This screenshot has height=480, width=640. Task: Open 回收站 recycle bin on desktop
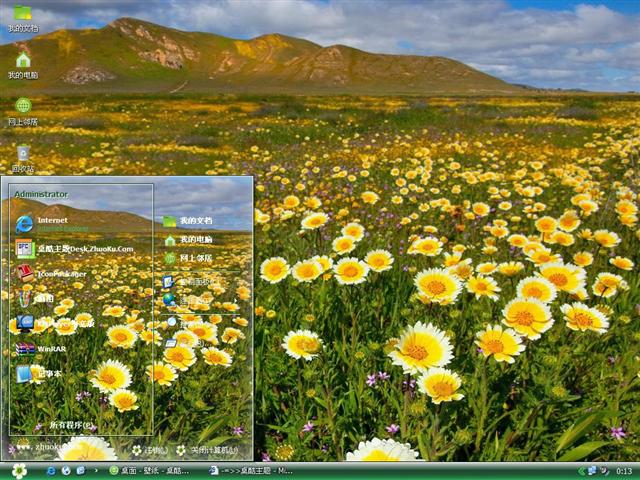point(23,158)
